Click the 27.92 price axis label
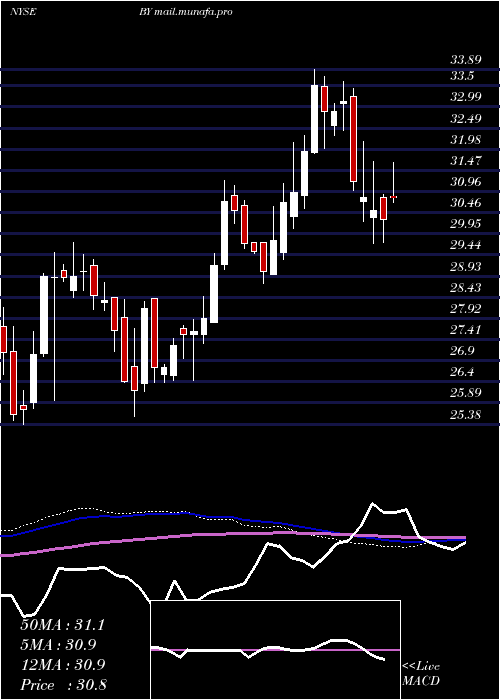The width and height of the screenshot is (500, 700). click(466, 308)
